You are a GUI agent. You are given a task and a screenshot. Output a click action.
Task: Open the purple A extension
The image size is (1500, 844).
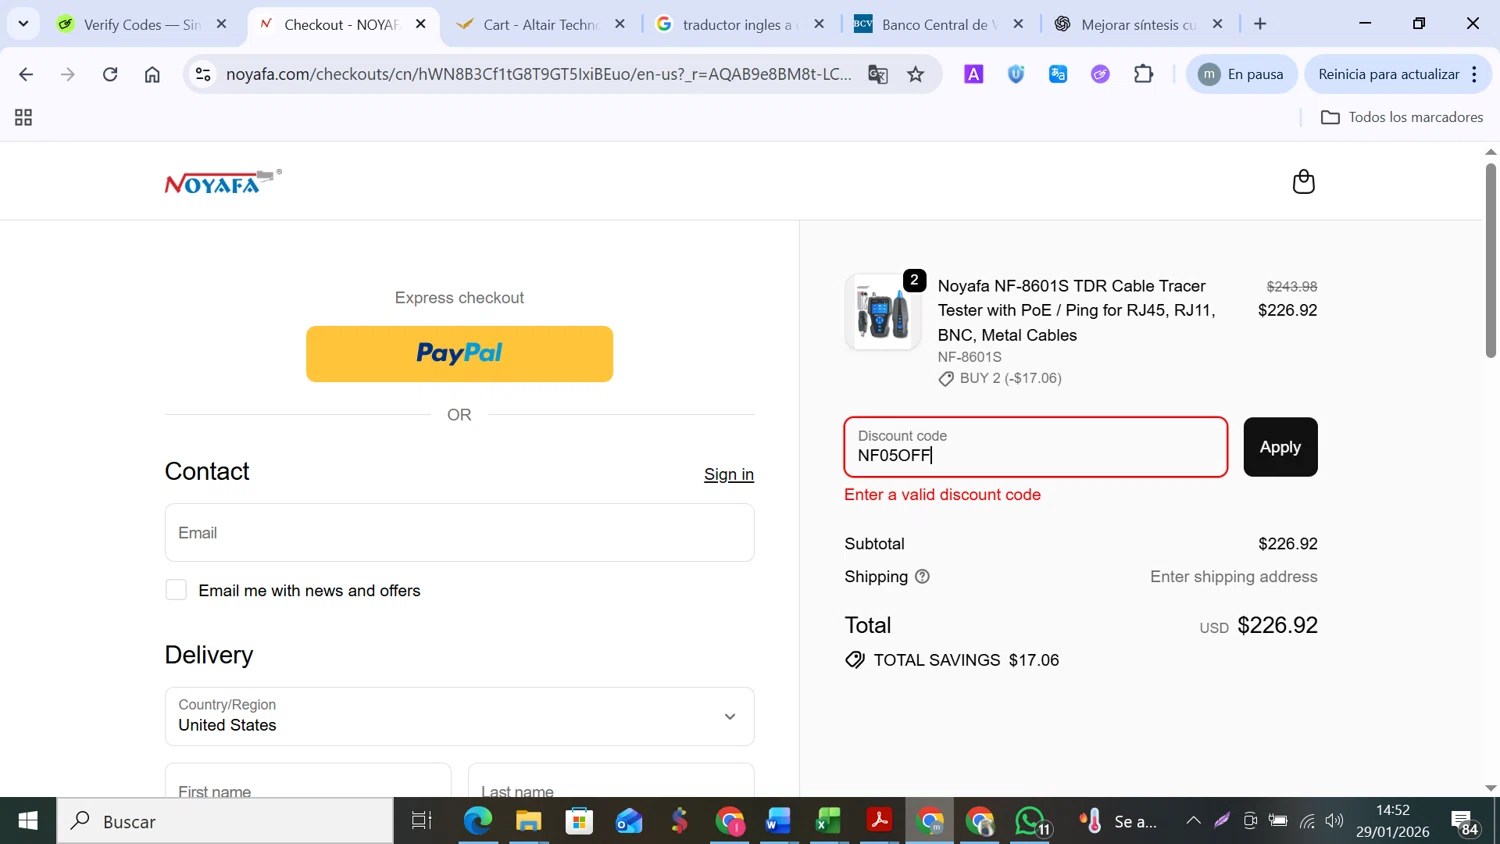click(x=973, y=74)
